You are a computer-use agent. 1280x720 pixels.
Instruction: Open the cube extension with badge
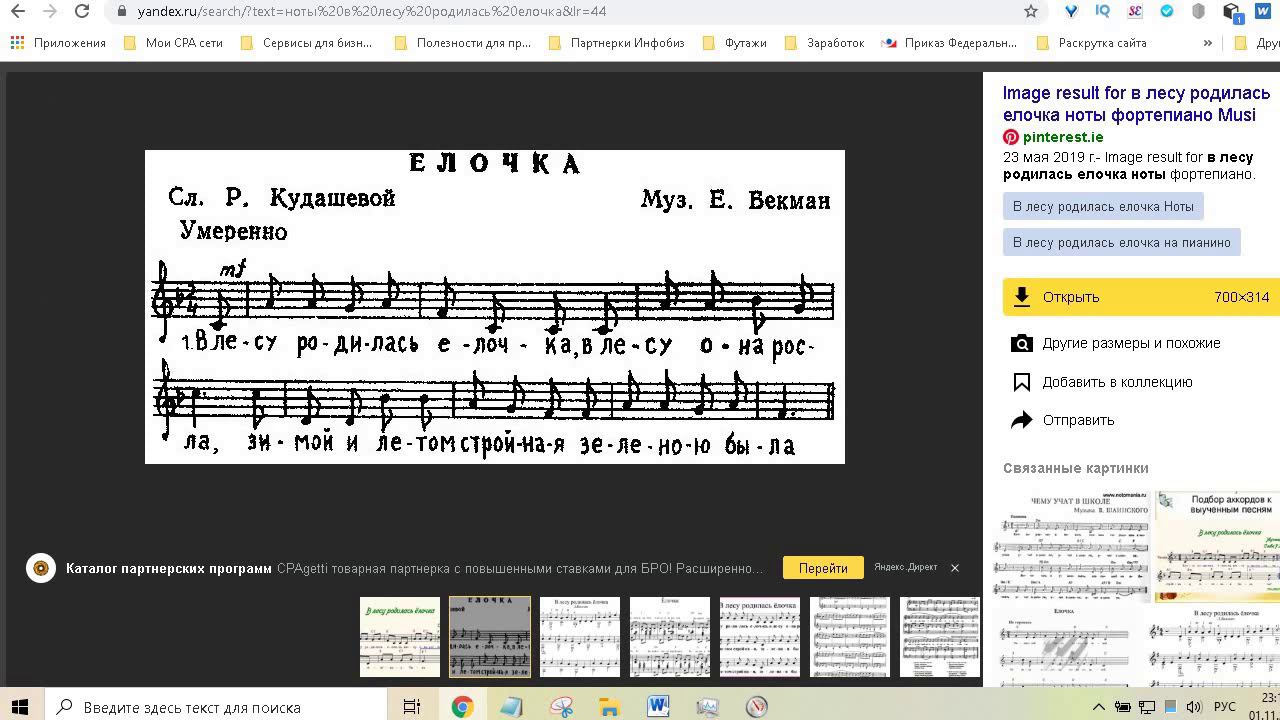[x=1232, y=12]
